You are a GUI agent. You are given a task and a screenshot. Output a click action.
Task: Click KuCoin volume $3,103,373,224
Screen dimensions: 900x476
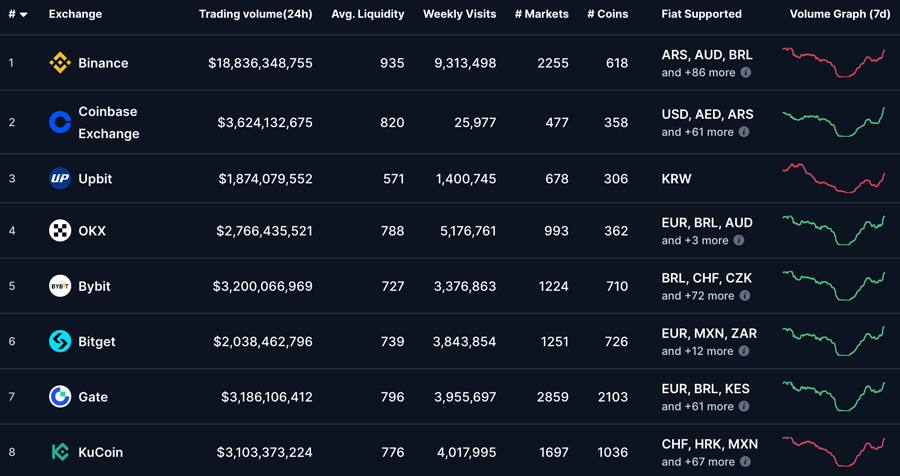click(x=265, y=452)
